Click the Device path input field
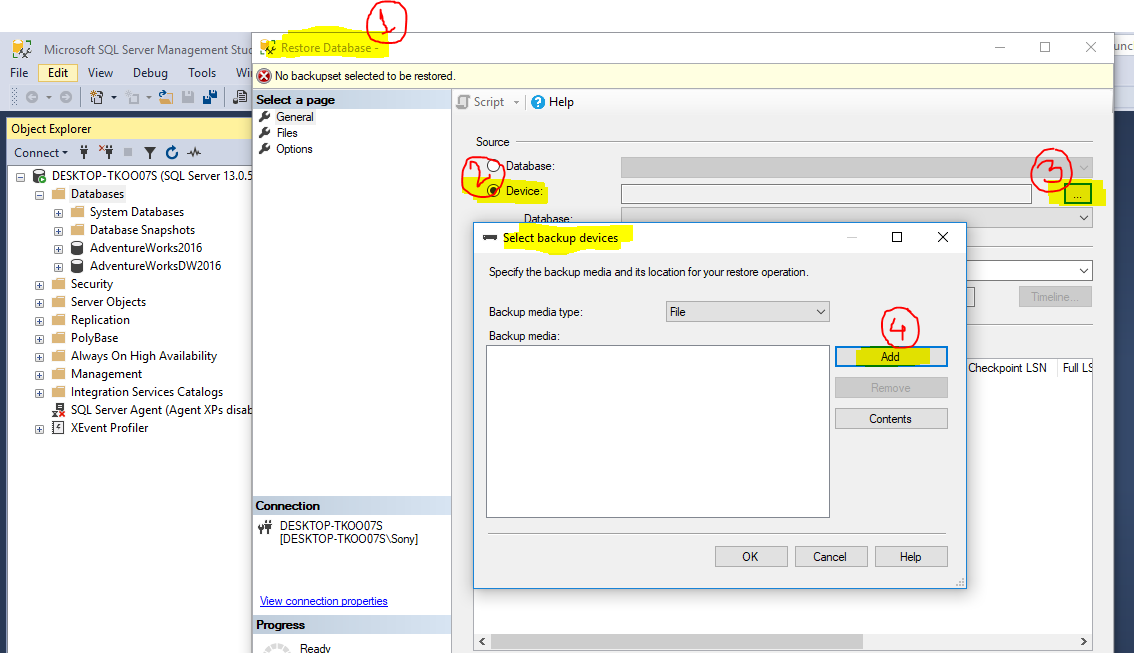The image size is (1134, 653). 826,194
